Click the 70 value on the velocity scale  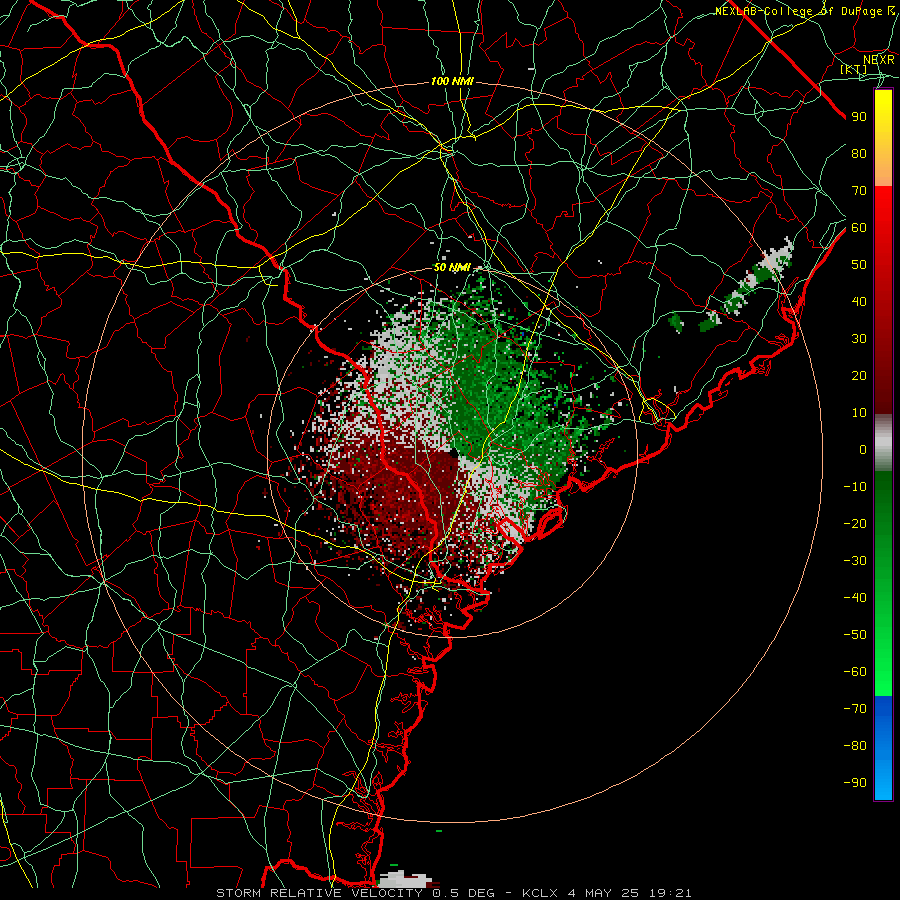coord(859,191)
